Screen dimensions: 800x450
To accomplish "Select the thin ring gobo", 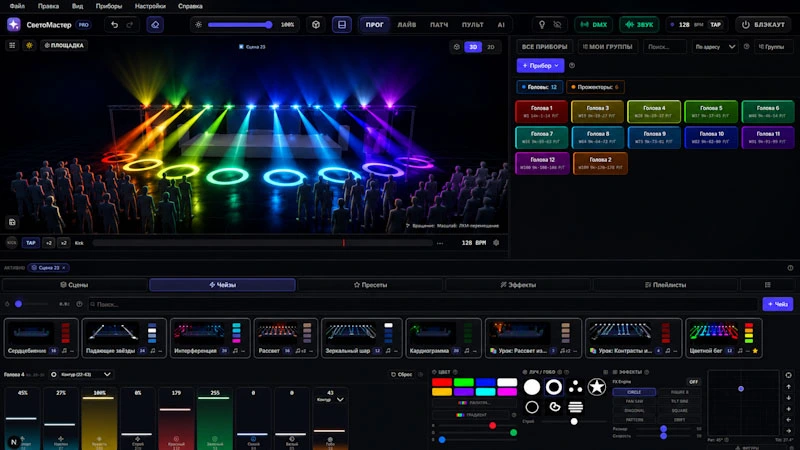I will pyautogui.click(x=532, y=407).
